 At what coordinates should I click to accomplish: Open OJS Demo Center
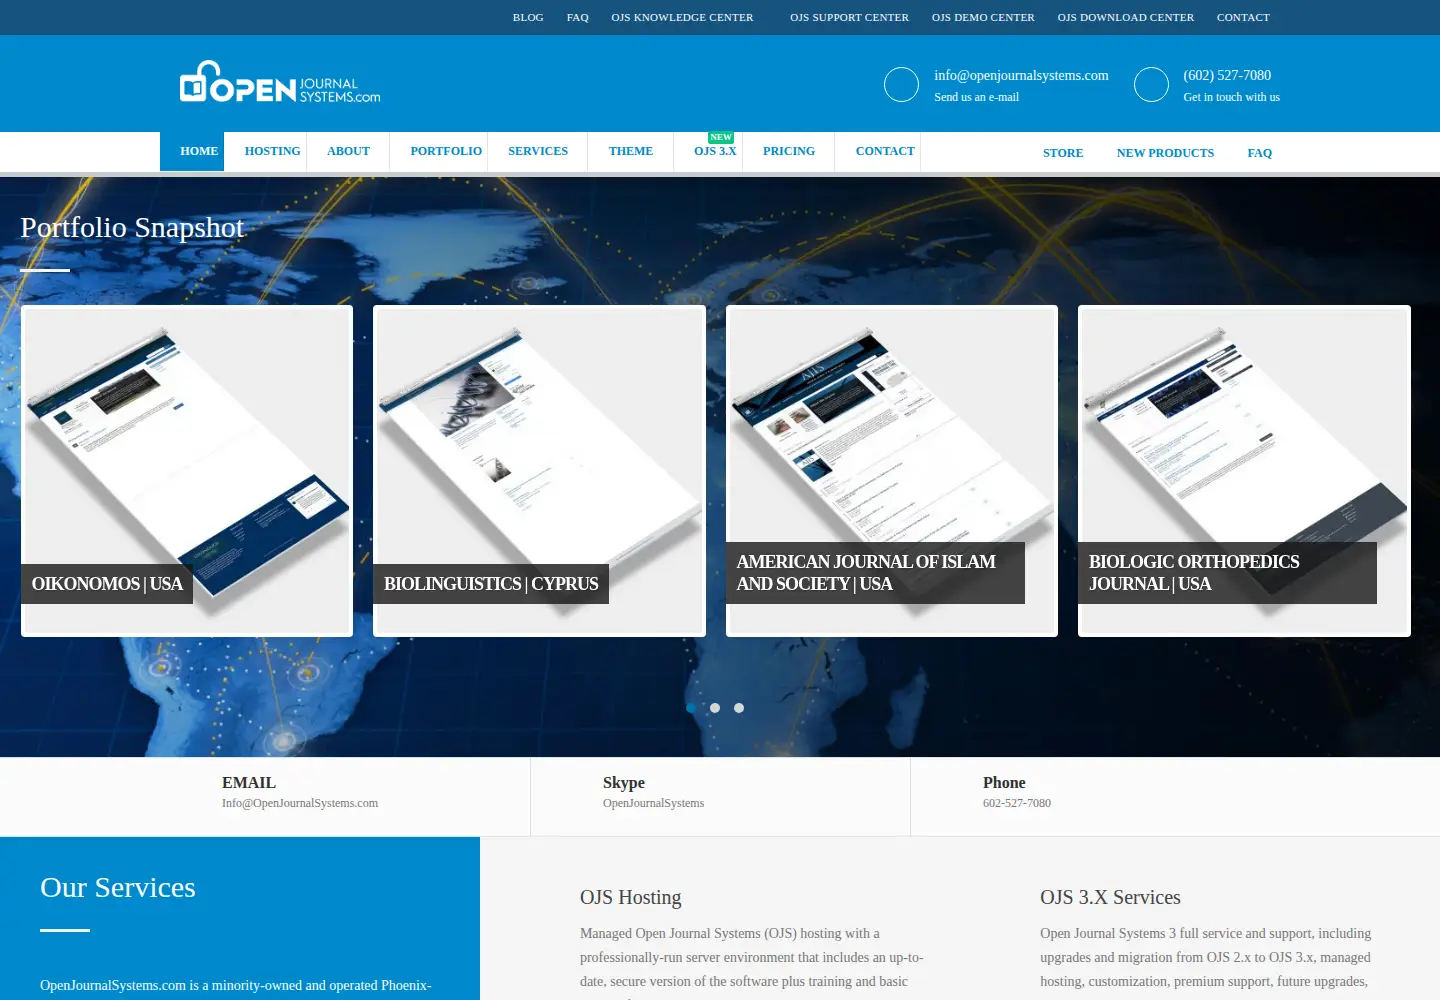(983, 17)
